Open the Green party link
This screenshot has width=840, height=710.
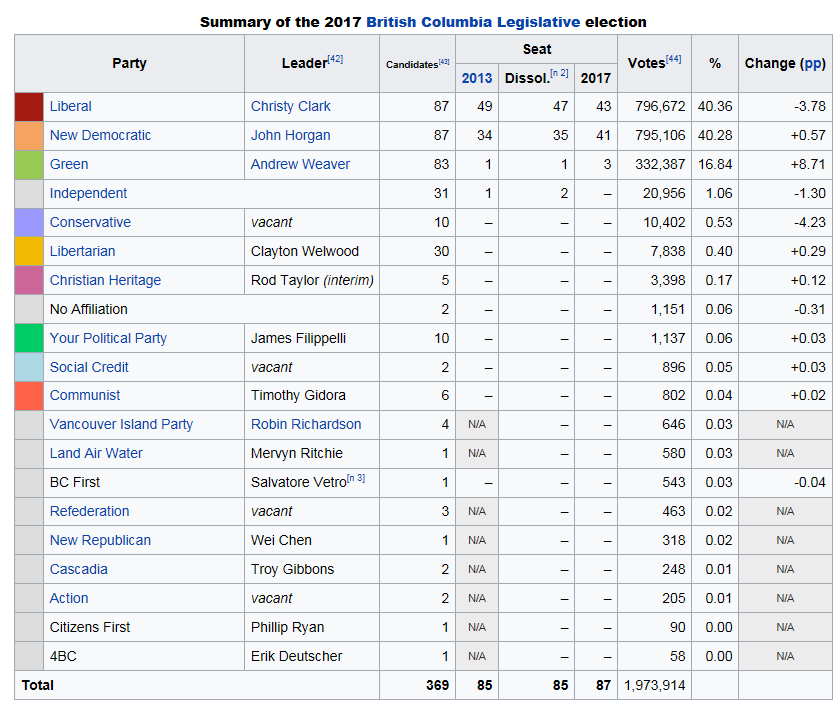pyautogui.click(x=69, y=164)
